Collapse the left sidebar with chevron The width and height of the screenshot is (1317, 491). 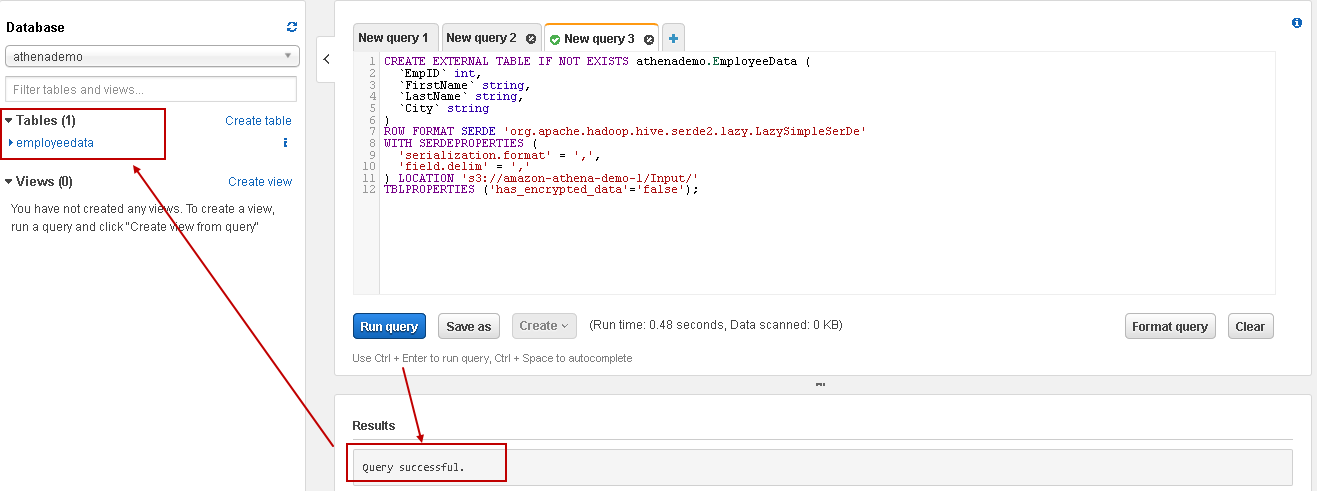326,60
